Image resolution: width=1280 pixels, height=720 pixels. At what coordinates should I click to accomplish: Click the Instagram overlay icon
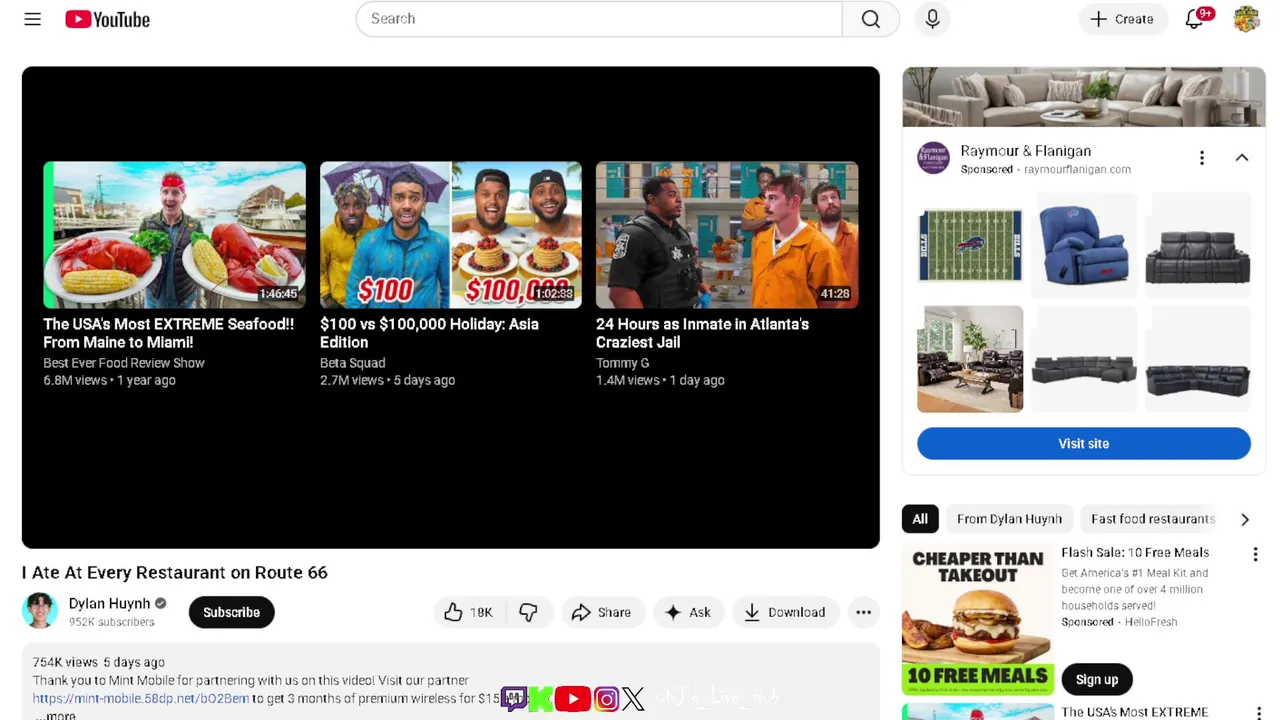click(606, 698)
